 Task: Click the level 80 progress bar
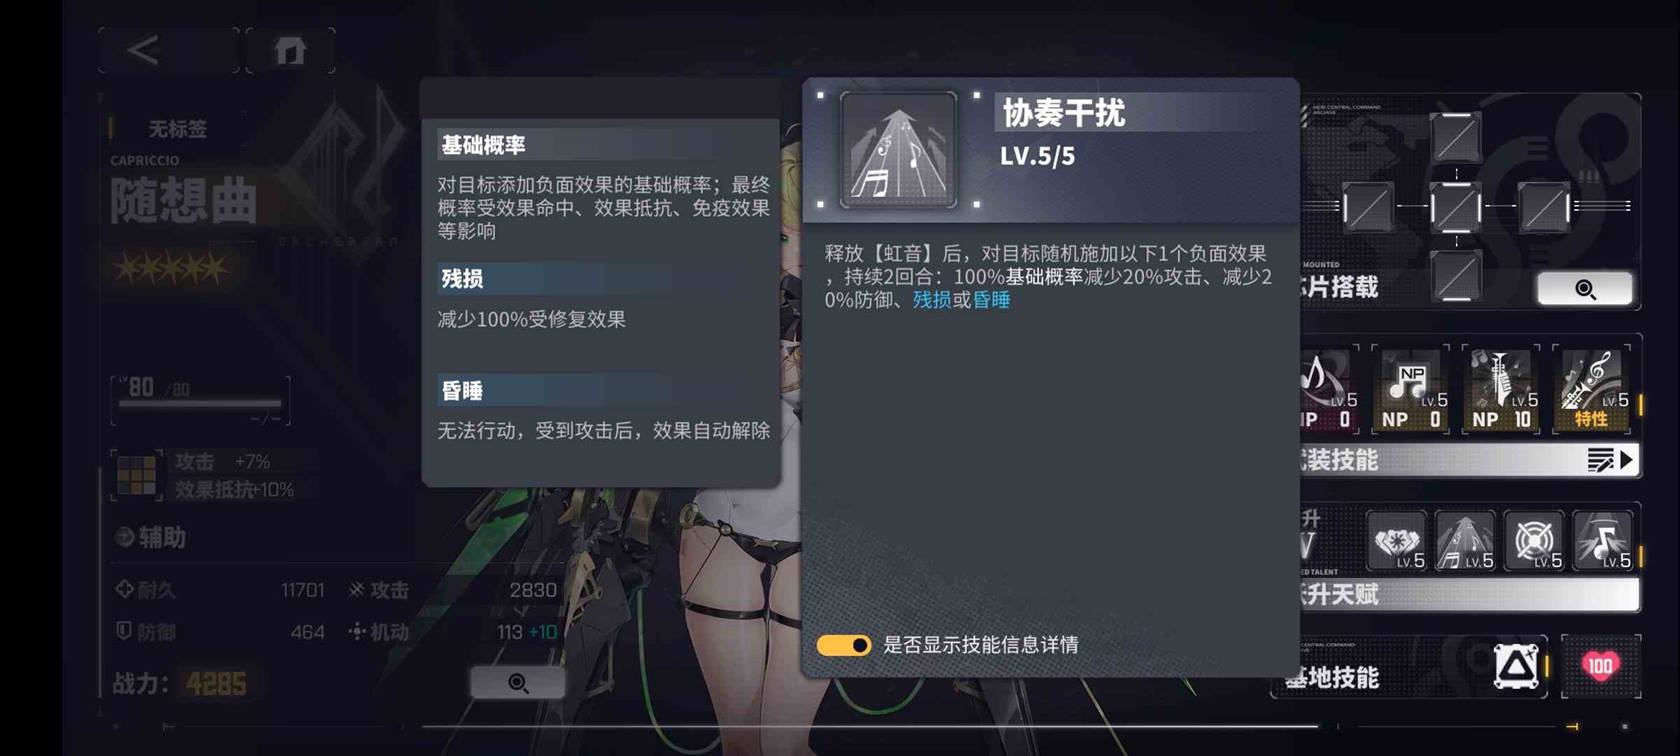(x=200, y=403)
